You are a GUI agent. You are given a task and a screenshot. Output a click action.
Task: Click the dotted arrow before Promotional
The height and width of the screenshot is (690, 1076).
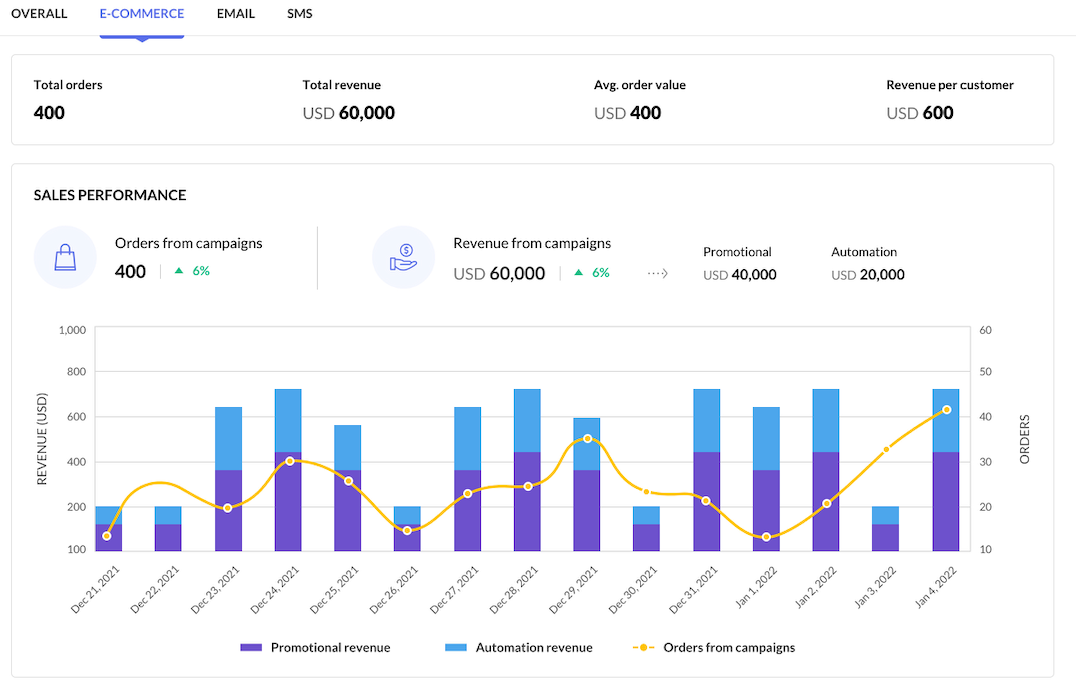pos(657,273)
